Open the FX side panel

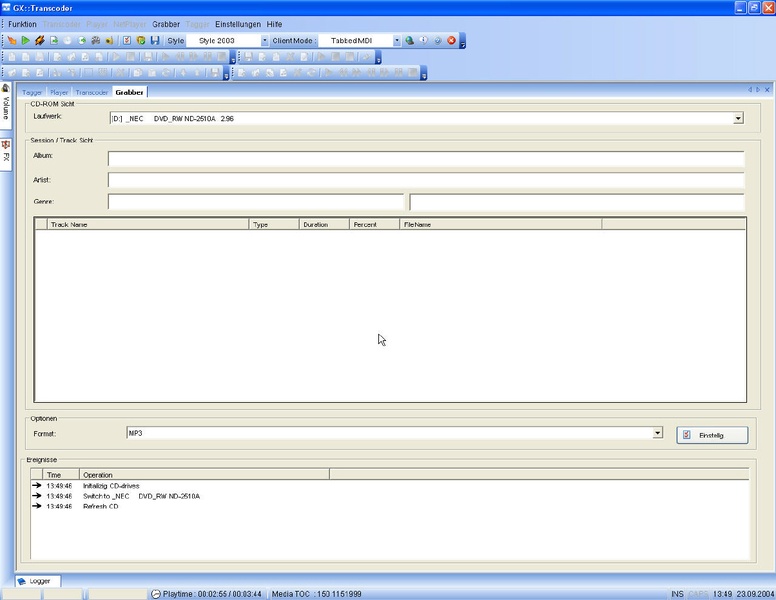(6, 154)
